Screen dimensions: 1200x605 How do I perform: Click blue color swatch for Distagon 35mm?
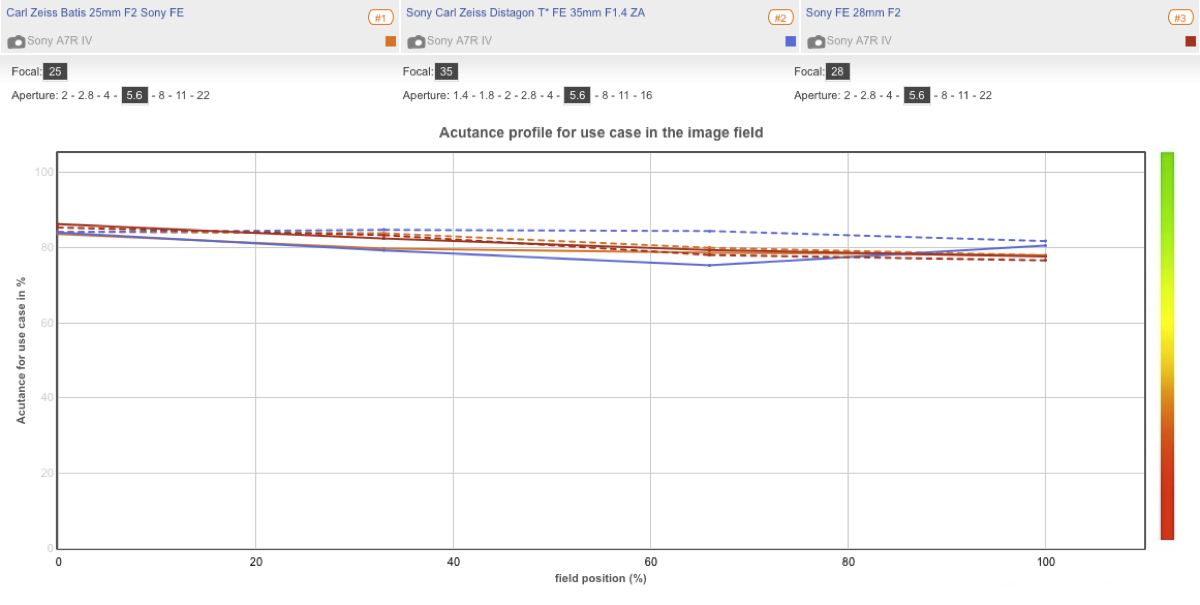point(791,41)
